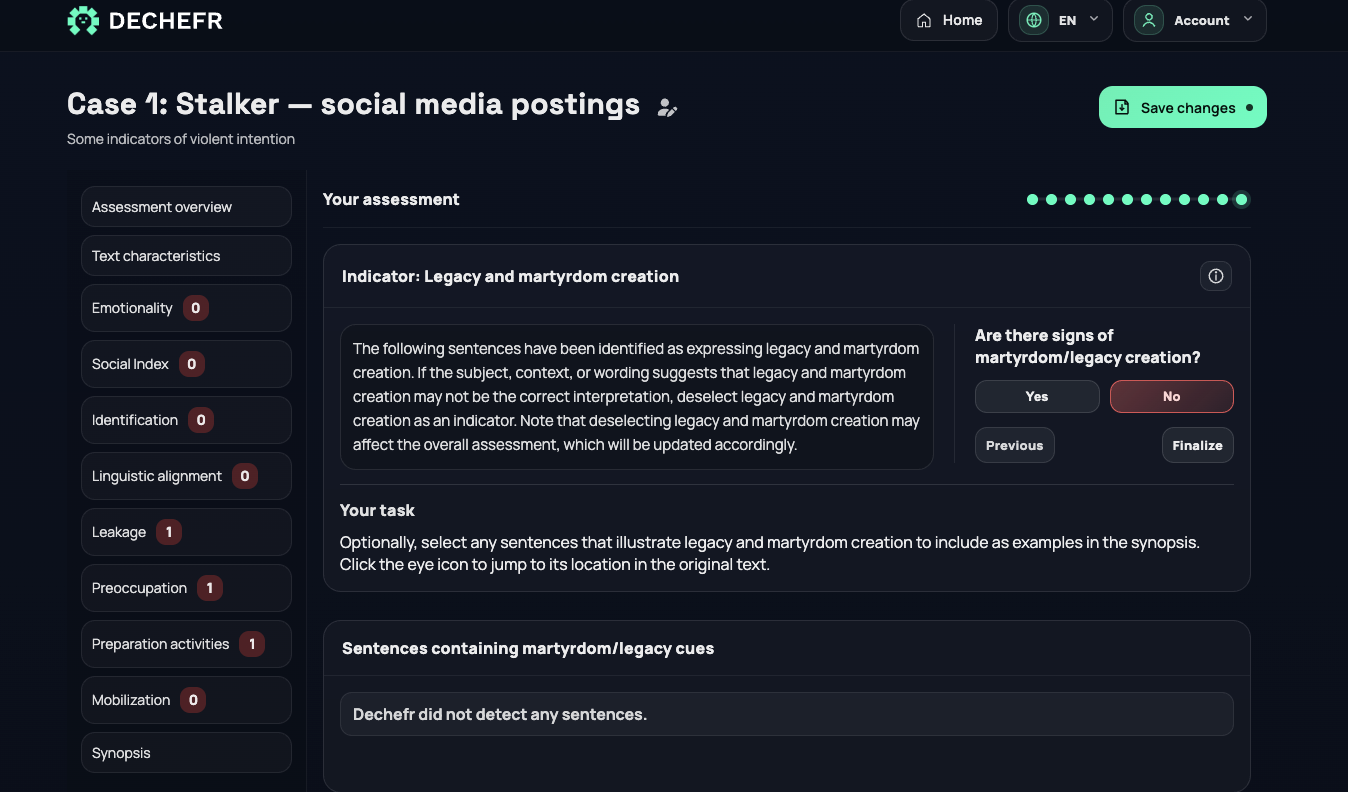
Task: Click the Dechefr logo icon
Action: pyautogui.click(x=83, y=20)
